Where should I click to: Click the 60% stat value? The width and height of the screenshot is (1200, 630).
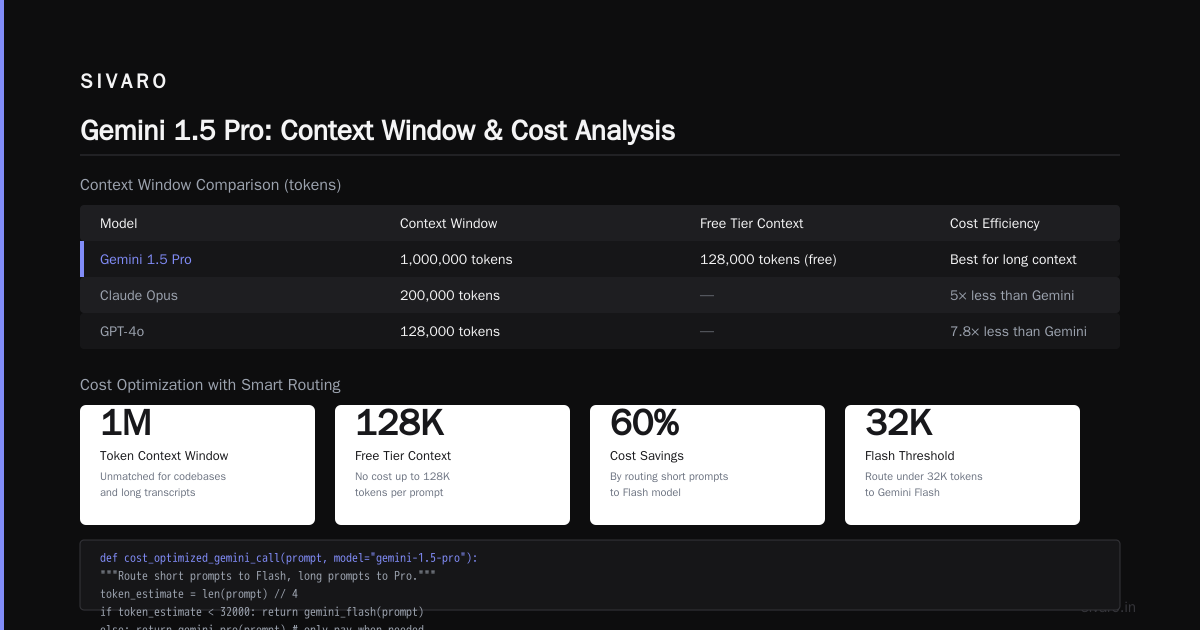645,423
